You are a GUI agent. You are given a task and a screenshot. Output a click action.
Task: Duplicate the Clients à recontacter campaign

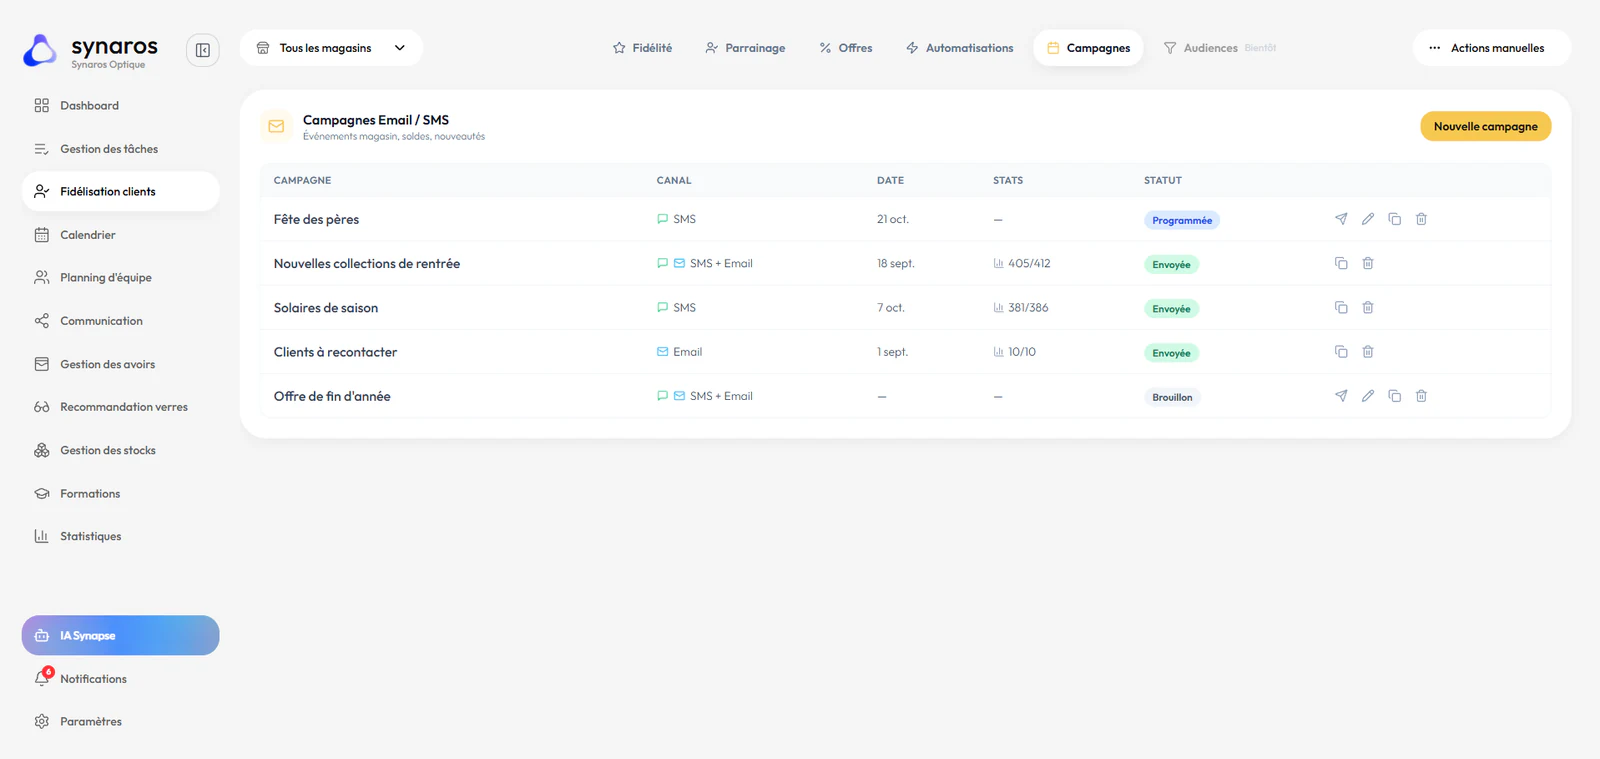point(1341,352)
